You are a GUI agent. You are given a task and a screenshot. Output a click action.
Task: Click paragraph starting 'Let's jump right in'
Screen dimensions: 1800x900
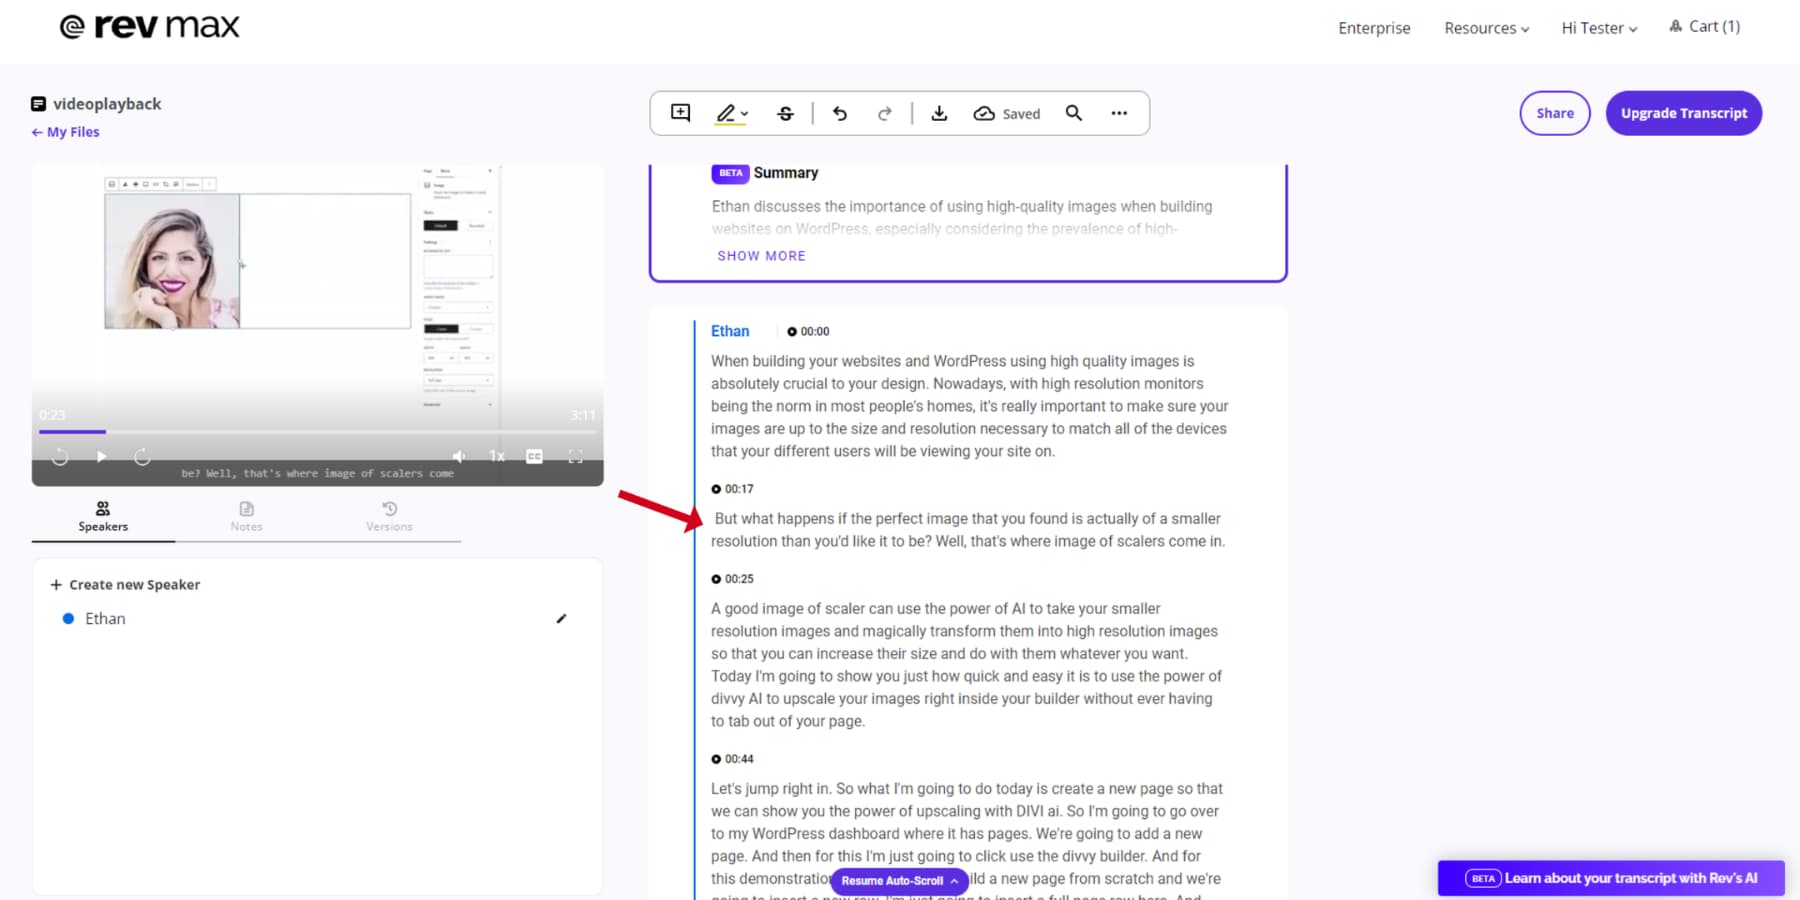coord(966,840)
